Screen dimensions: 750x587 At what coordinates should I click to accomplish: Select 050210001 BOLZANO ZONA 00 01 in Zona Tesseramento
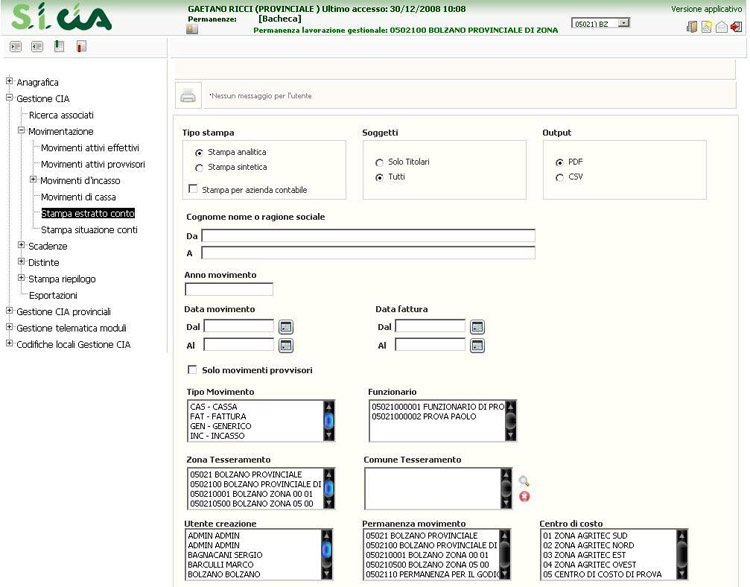[251, 494]
